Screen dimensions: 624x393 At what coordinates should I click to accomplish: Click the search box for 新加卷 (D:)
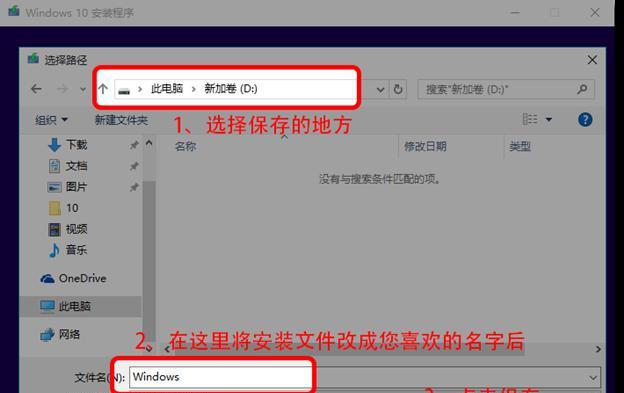tap(506, 89)
